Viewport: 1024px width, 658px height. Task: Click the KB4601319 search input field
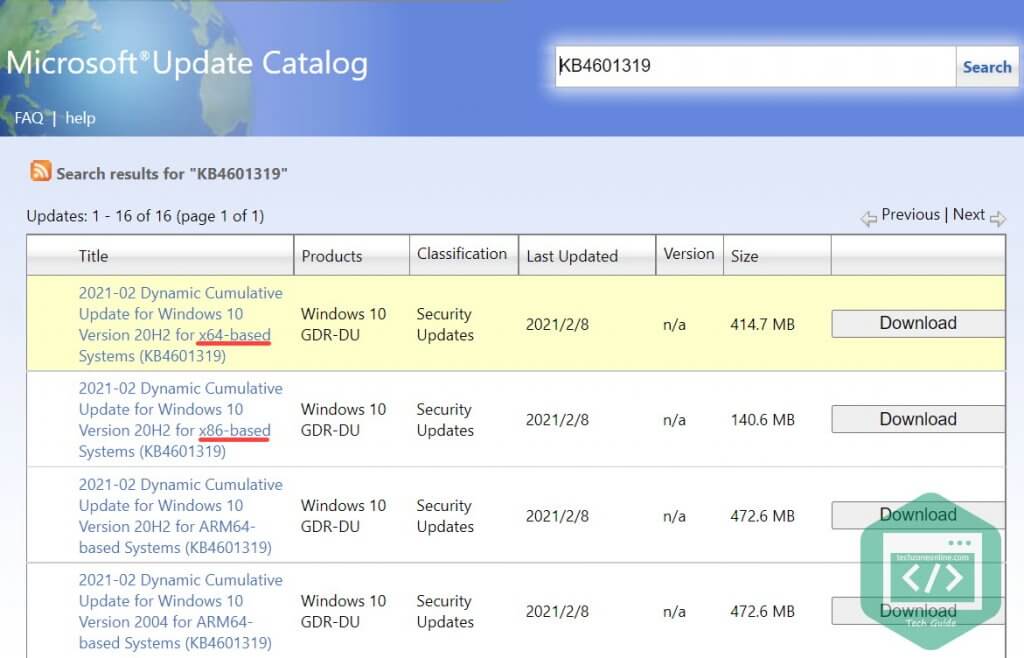point(755,67)
